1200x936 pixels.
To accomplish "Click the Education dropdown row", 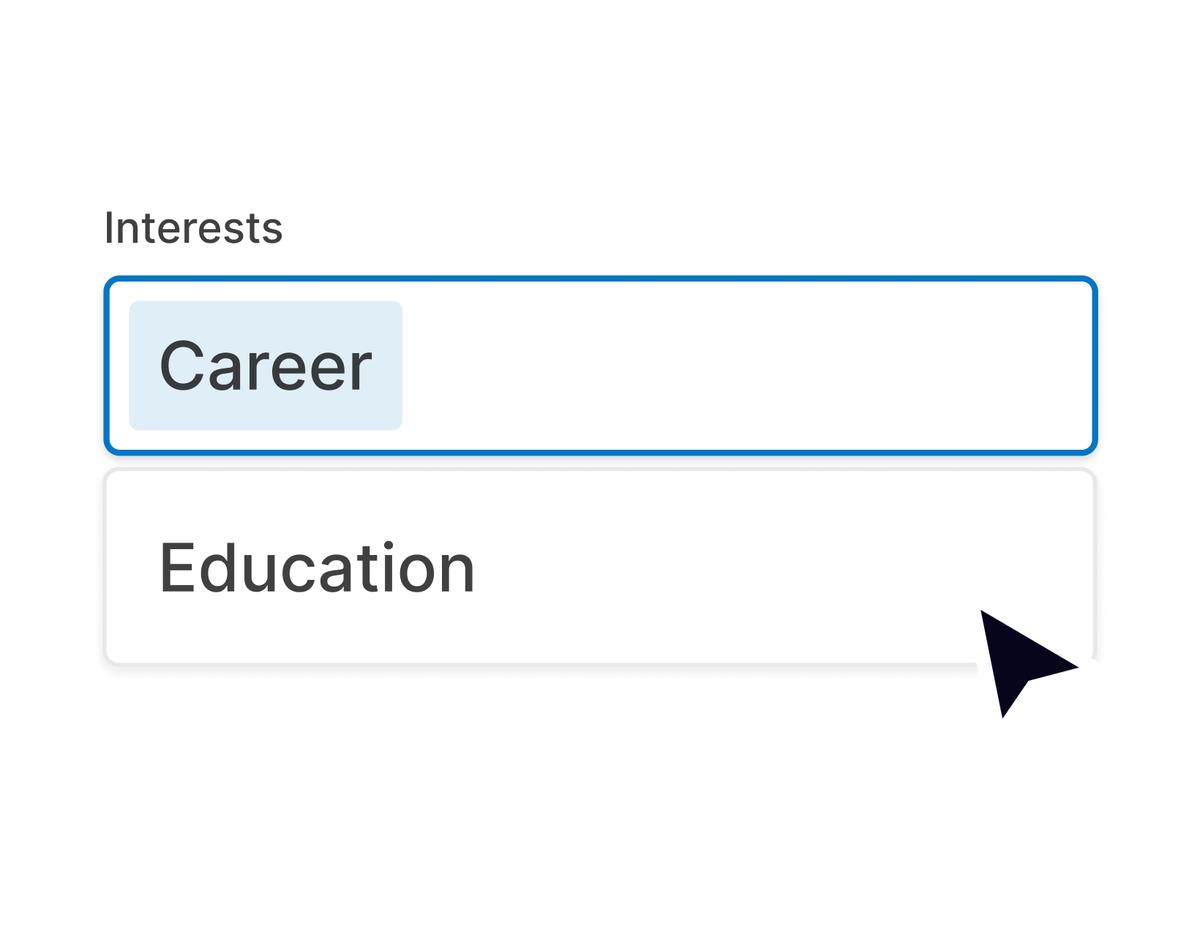I will pos(600,567).
